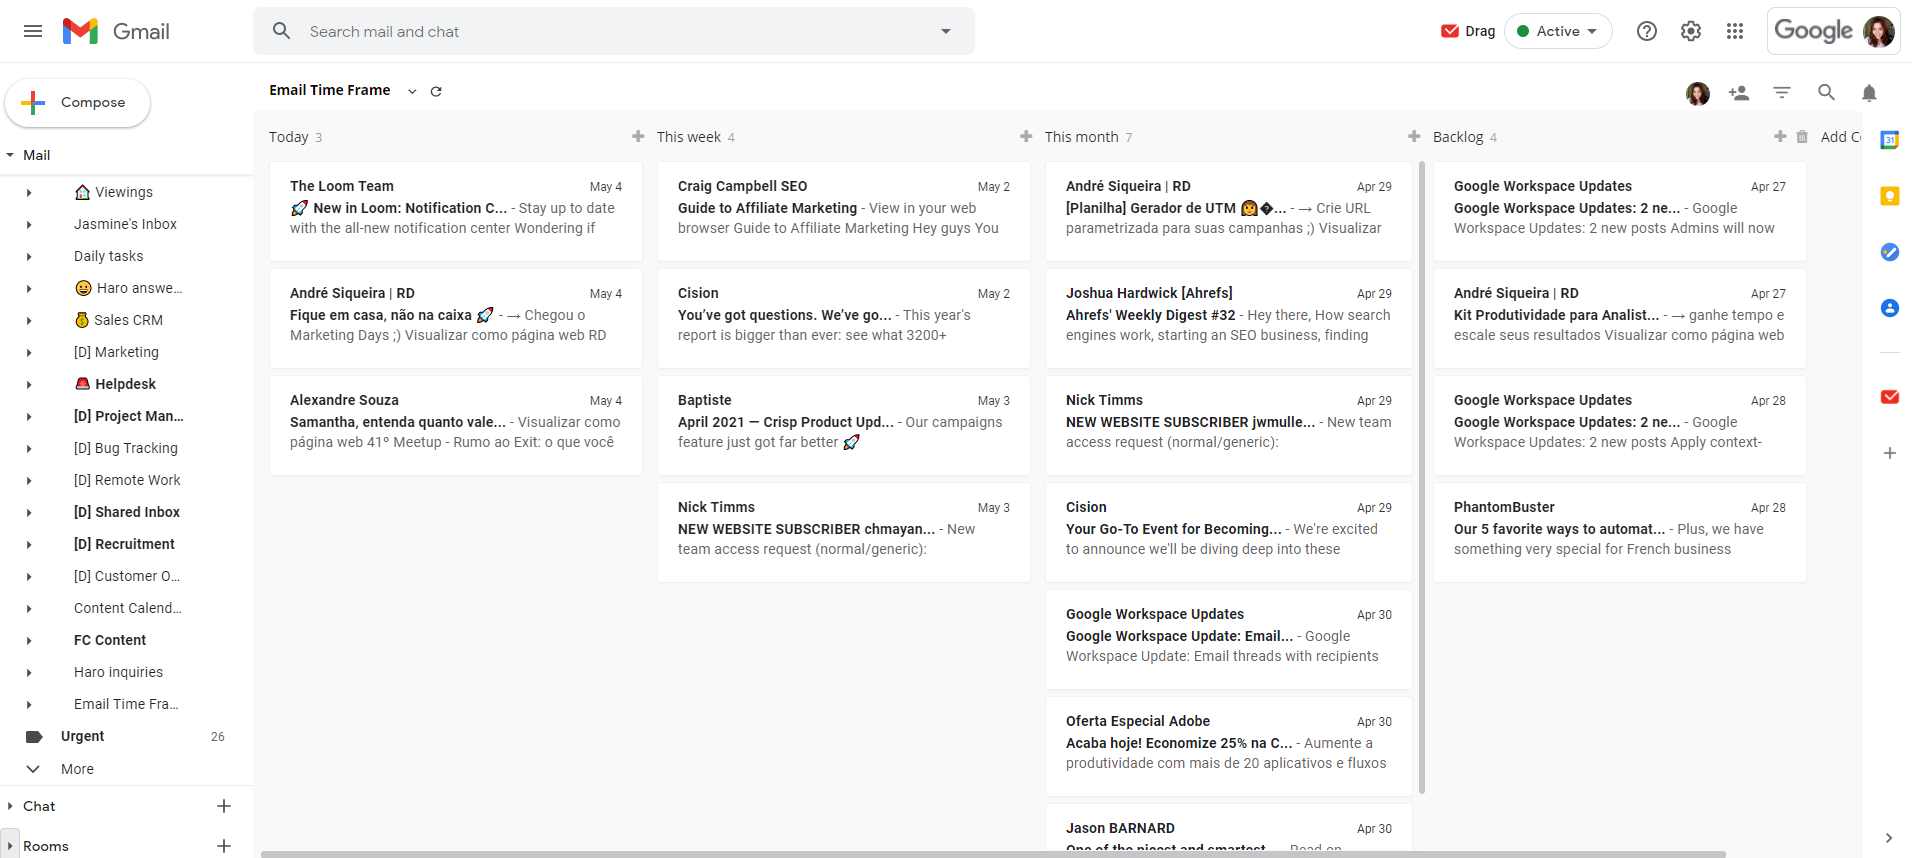Open the Drag add-on in side panel

[1889, 397]
